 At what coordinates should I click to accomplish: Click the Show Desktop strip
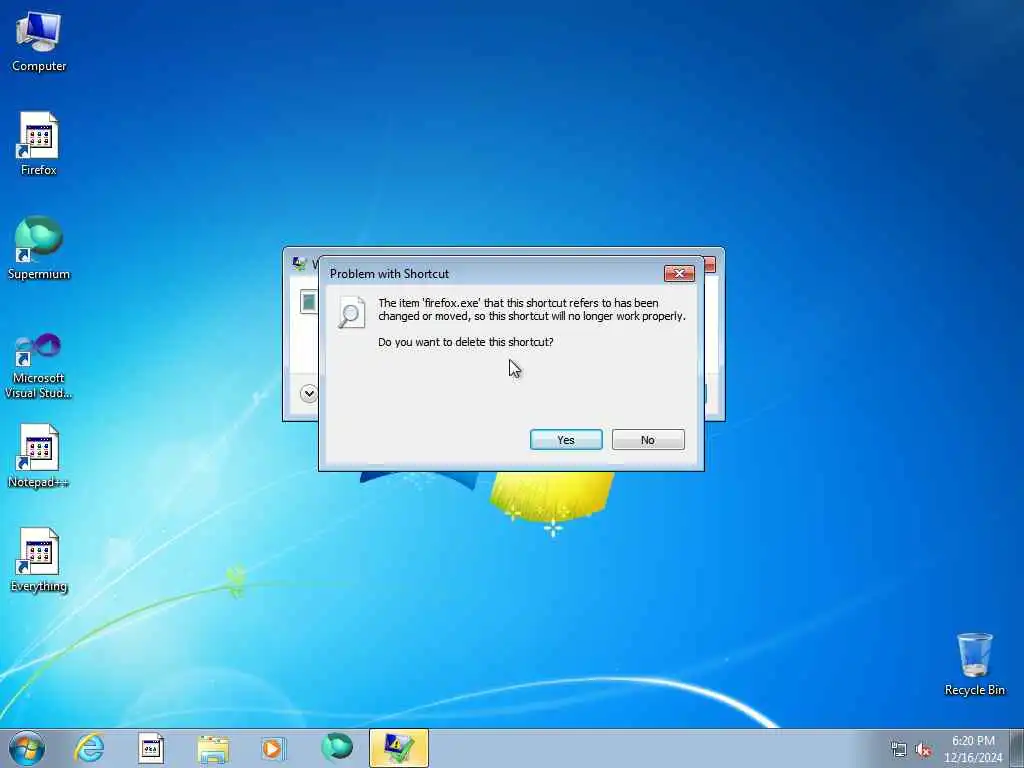(x=1017, y=748)
